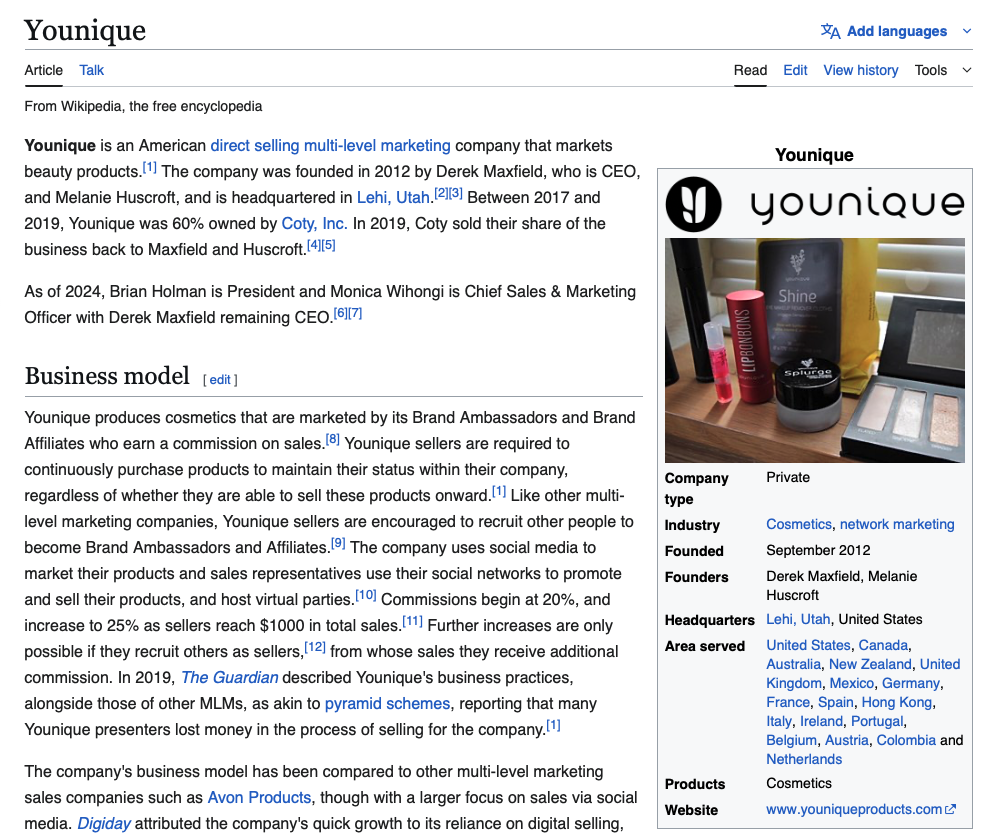Expand the Add languages dropdown chevron
Viewport: 992px width, 833px height.
pos(966,31)
